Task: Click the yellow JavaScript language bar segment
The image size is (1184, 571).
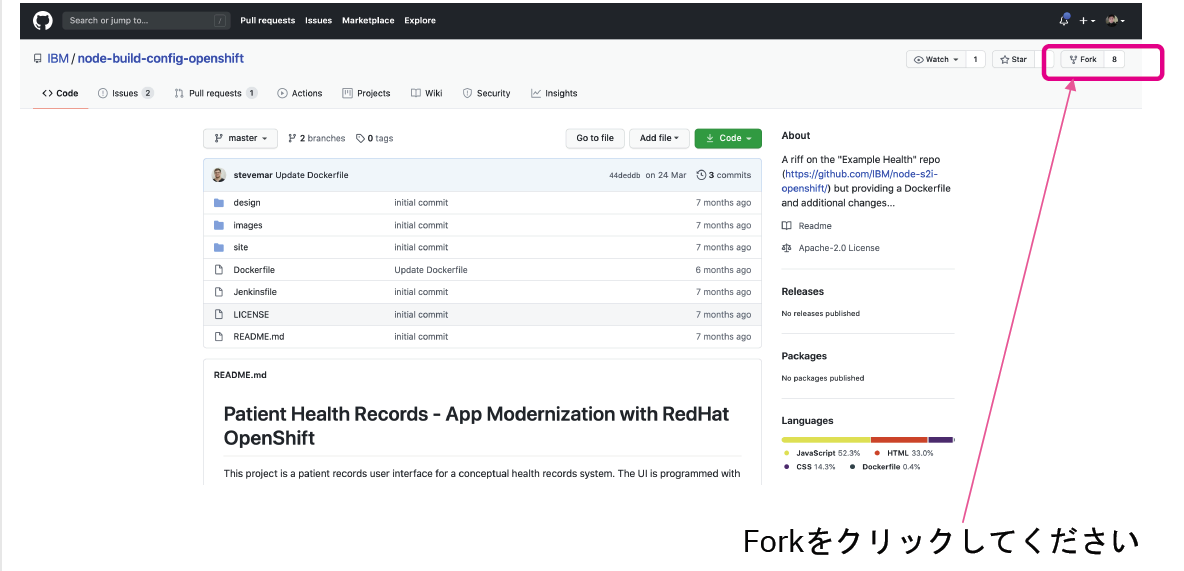Action: click(x=826, y=440)
